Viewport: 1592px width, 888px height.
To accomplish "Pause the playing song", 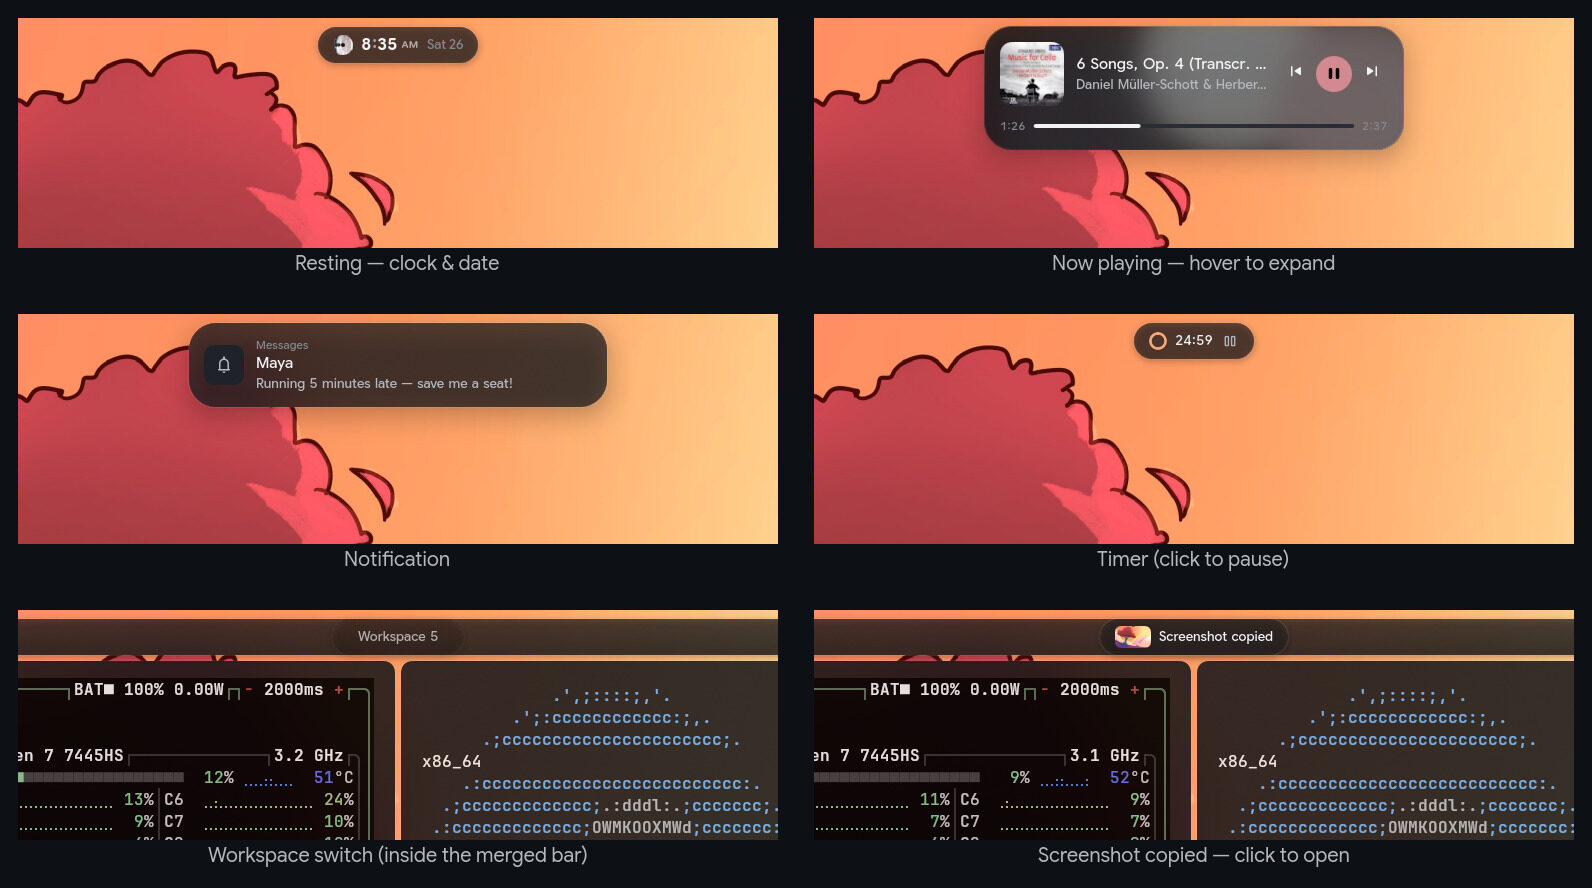I will [x=1333, y=73].
